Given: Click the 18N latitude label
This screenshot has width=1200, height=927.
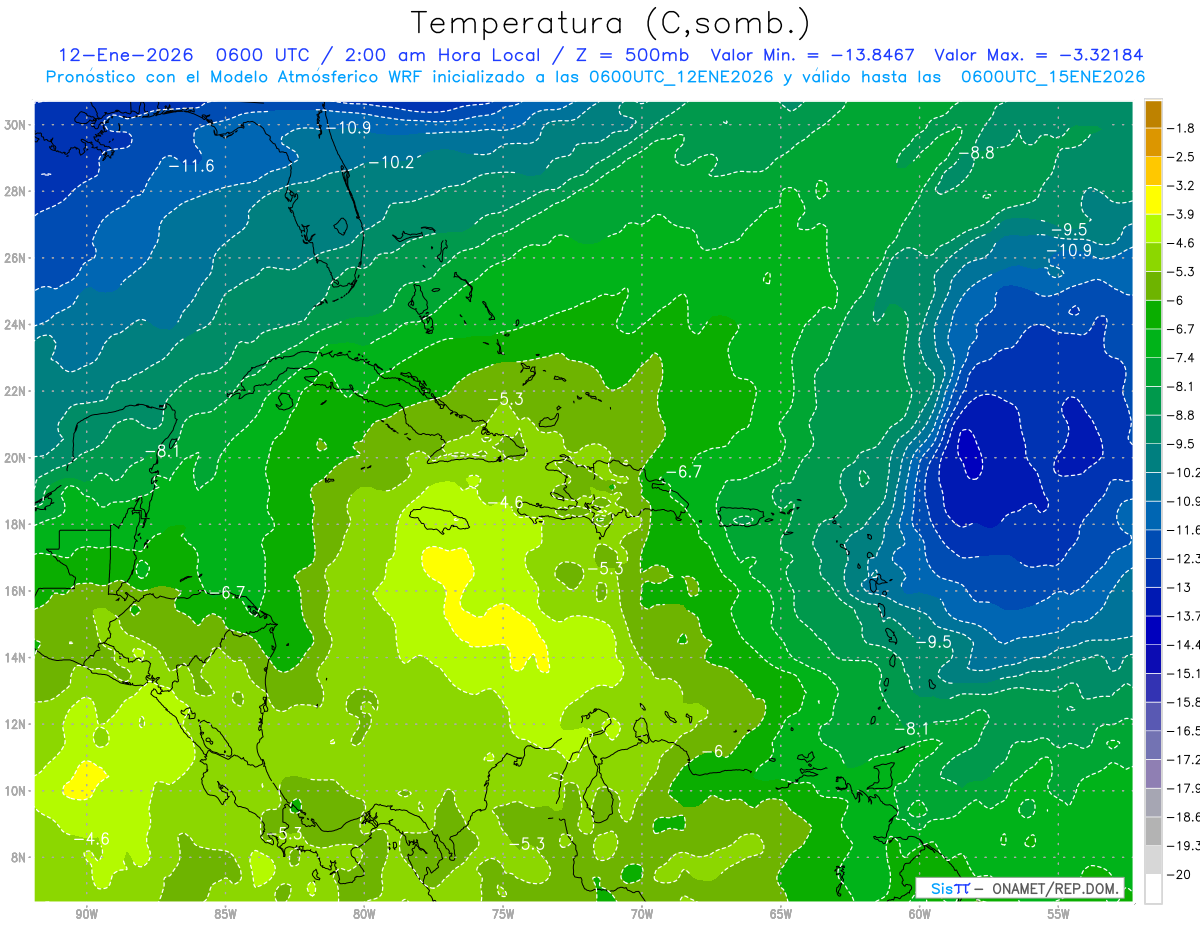Looking at the screenshot, I should [17, 524].
